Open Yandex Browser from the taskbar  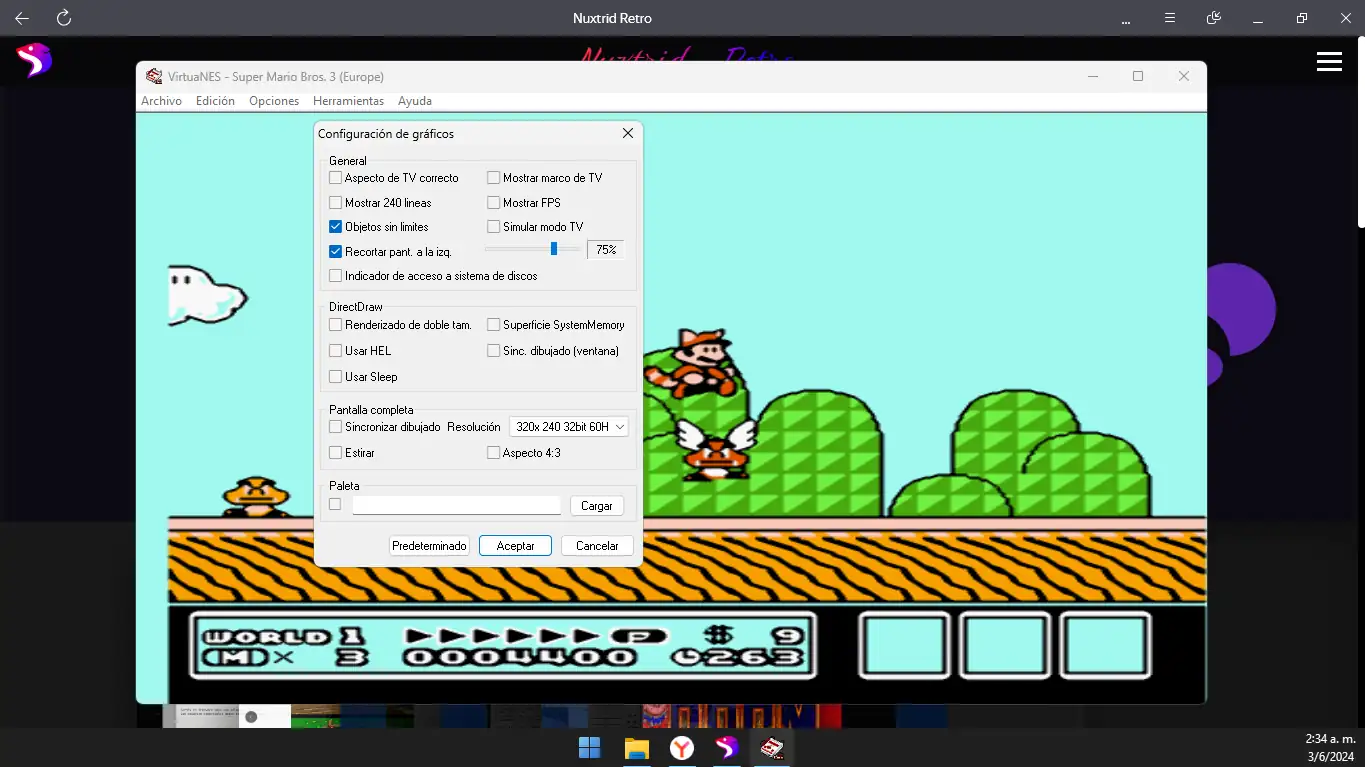pyautogui.click(x=682, y=747)
